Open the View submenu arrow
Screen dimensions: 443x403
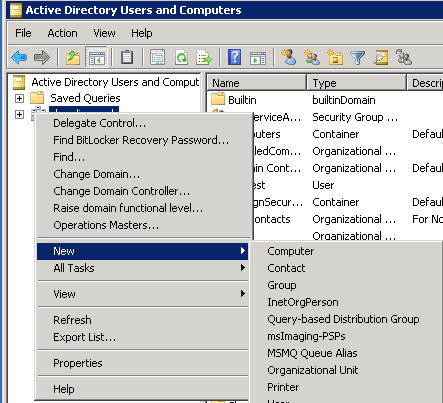[243, 294]
